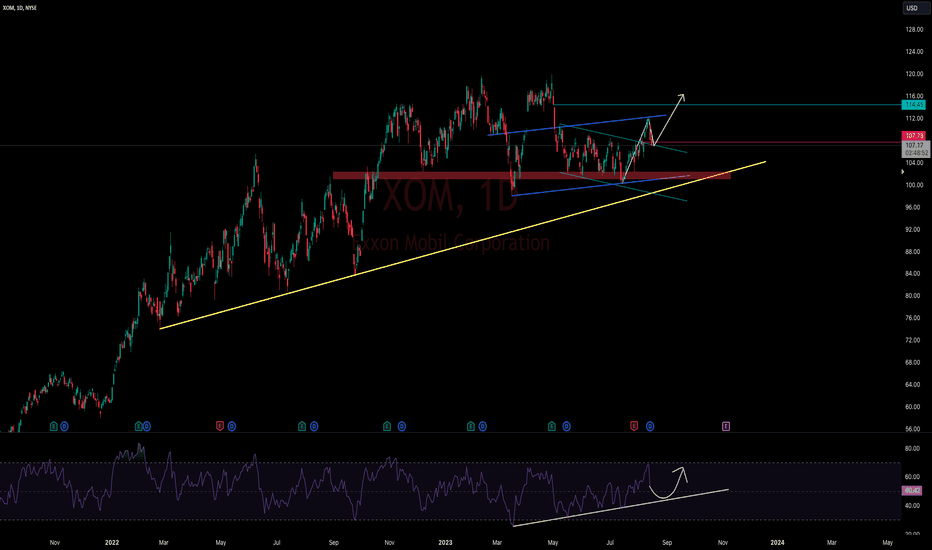
Task: Open green earnings marker before Sep 2022
Action: pos(302,426)
